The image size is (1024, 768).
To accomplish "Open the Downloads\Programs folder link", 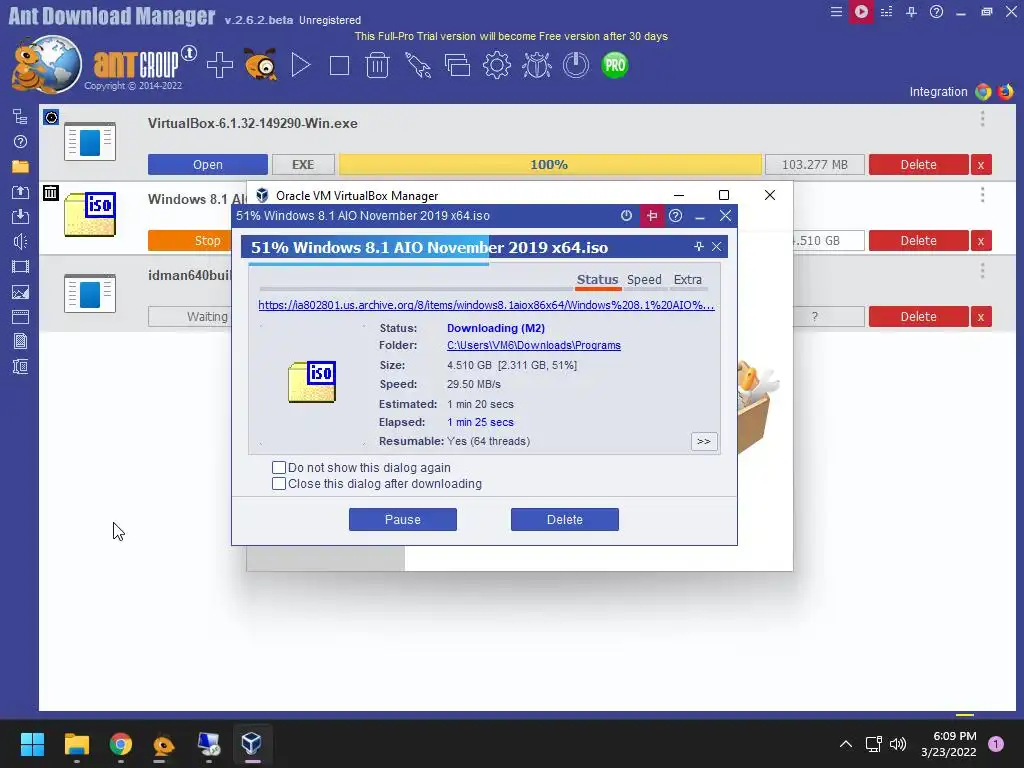I will pos(534,345).
